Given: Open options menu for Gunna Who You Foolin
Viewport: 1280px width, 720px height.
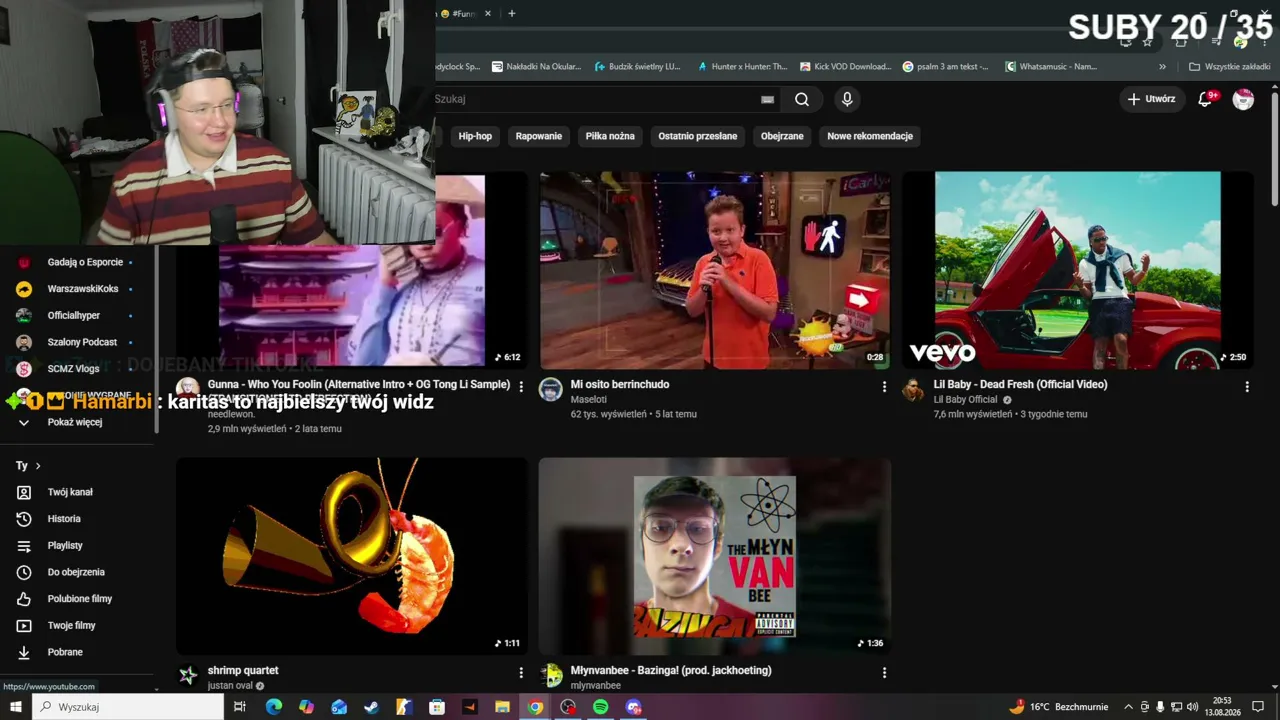Looking at the screenshot, I should click(x=521, y=387).
